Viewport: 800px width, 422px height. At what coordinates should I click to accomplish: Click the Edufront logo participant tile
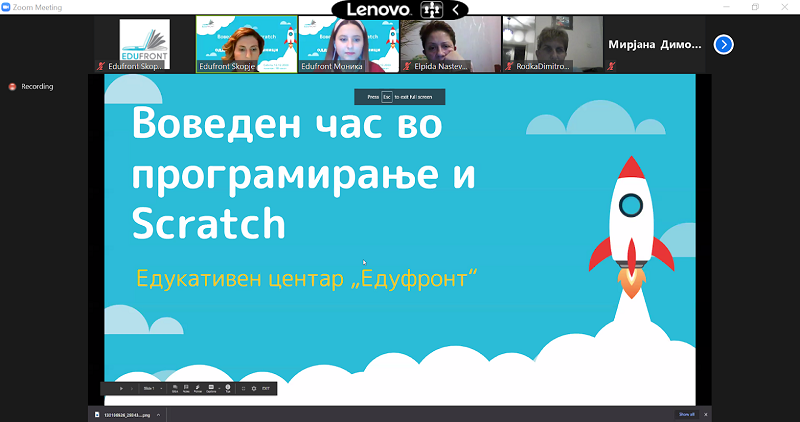pos(145,43)
